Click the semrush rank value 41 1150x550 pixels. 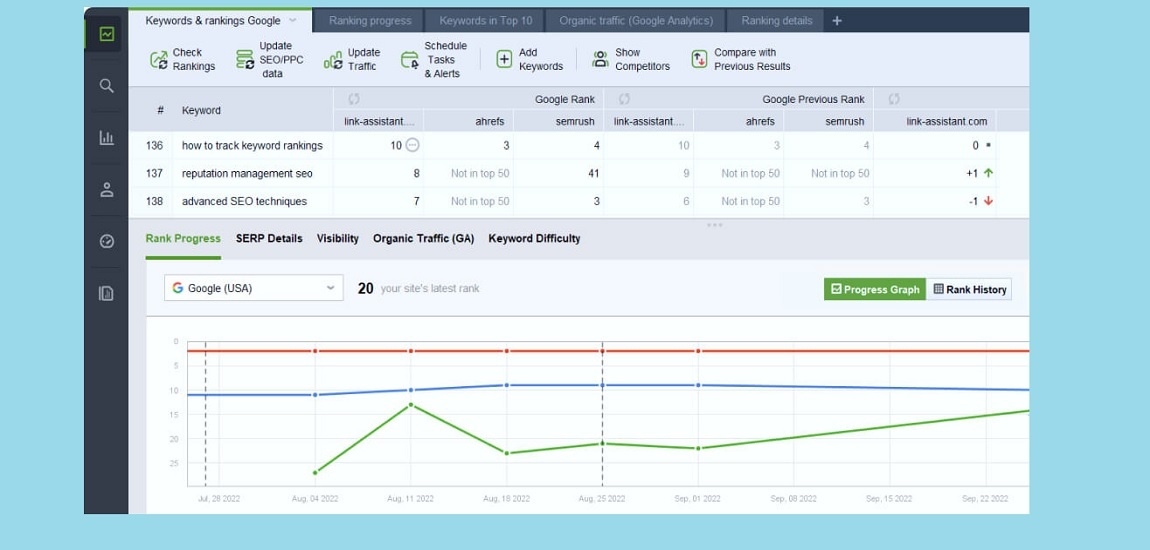click(593, 173)
